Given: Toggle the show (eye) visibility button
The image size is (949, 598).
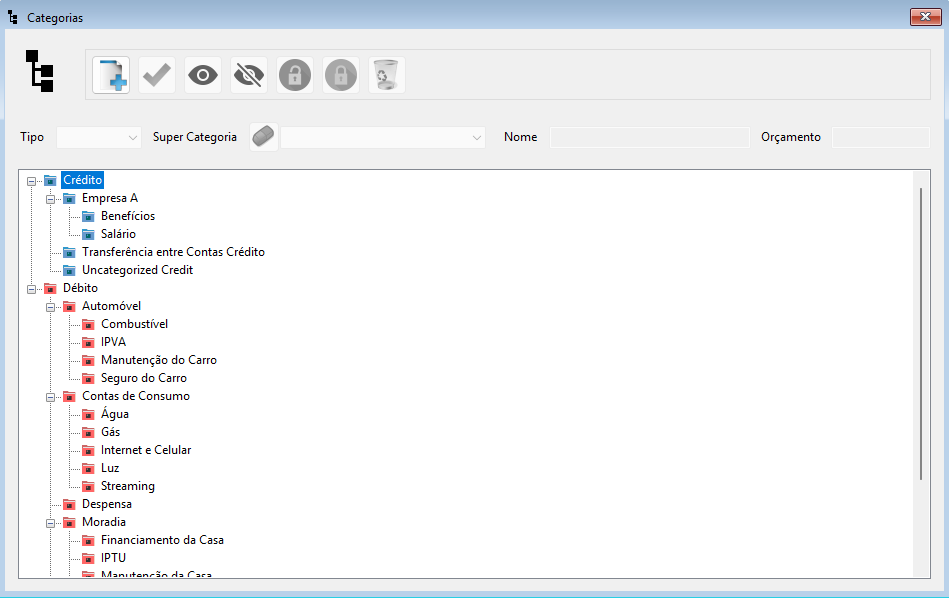Looking at the screenshot, I should click(x=203, y=75).
